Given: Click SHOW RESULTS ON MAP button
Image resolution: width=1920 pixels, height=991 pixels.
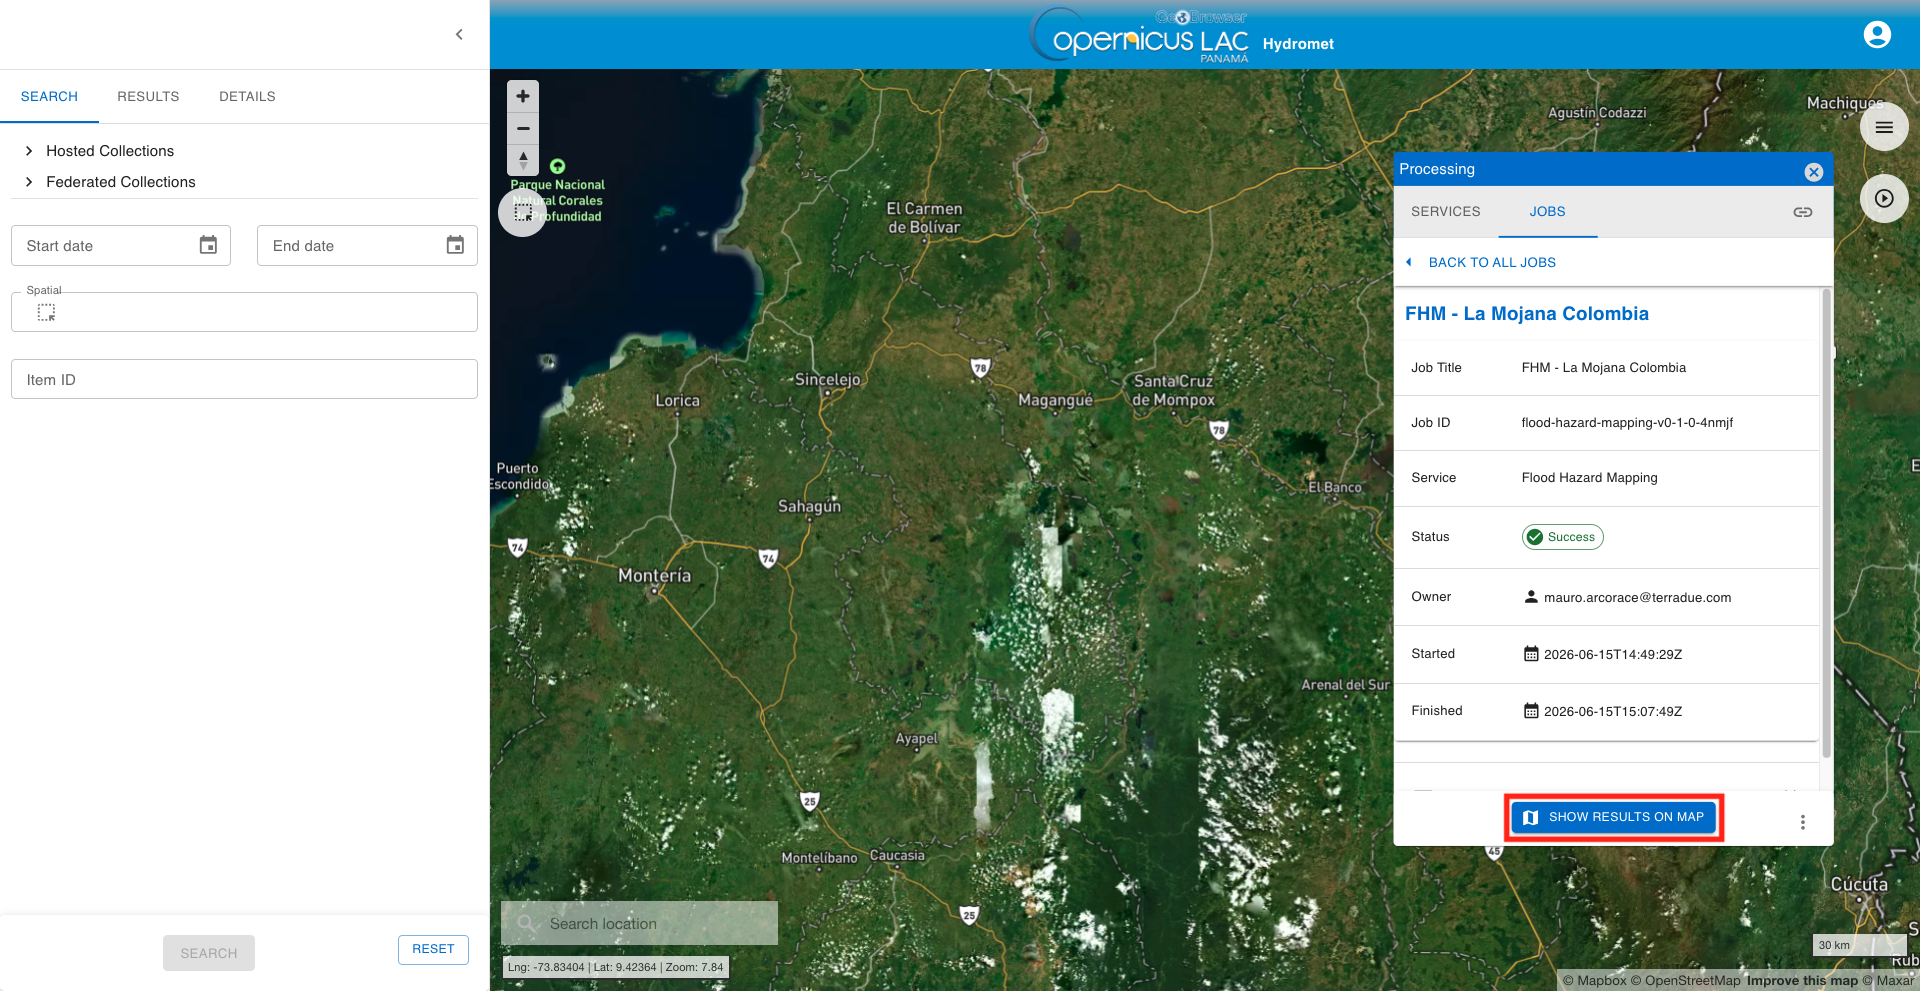Looking at the screenshot, I should (x=1613, y=817).
